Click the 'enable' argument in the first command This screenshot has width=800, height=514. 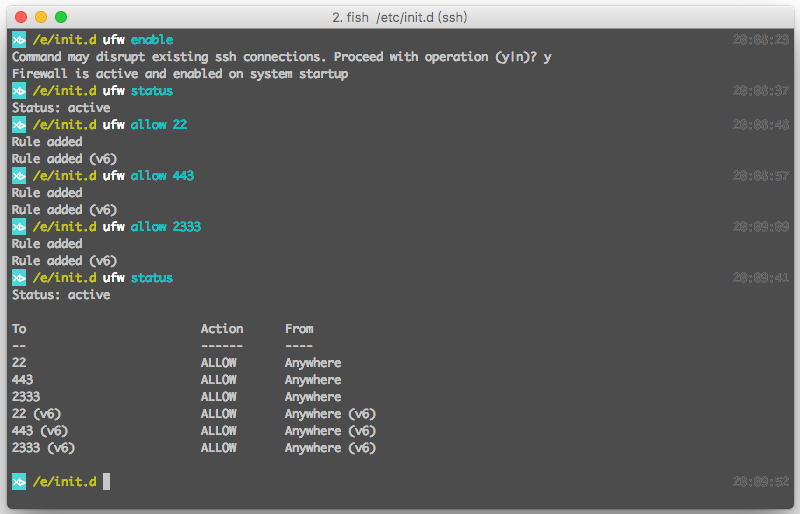pyautogui.click(x=152, y=40)
